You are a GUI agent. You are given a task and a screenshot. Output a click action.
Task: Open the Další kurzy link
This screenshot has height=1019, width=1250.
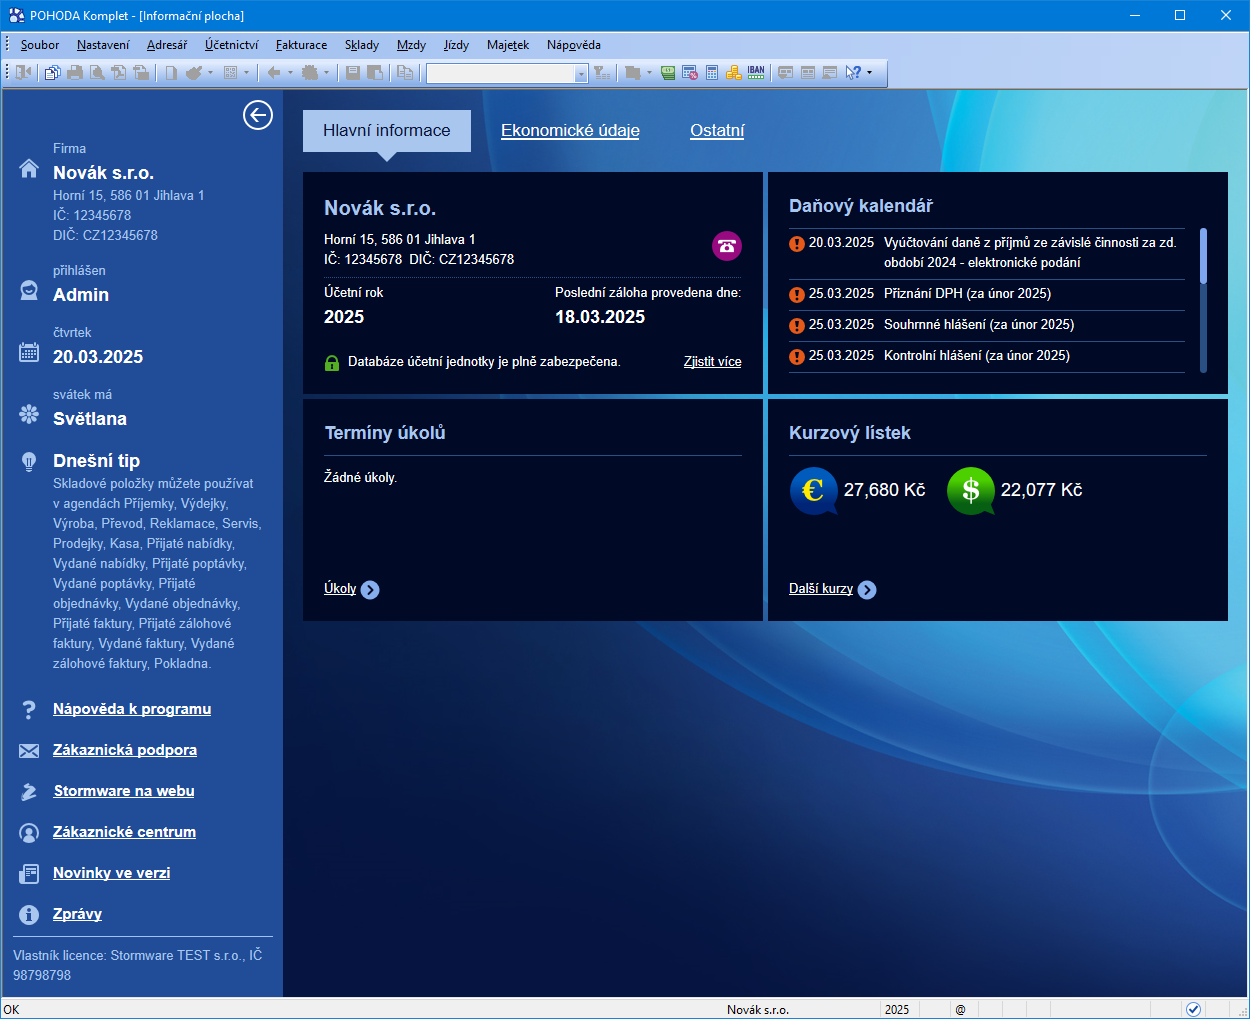tap(821, 589)
